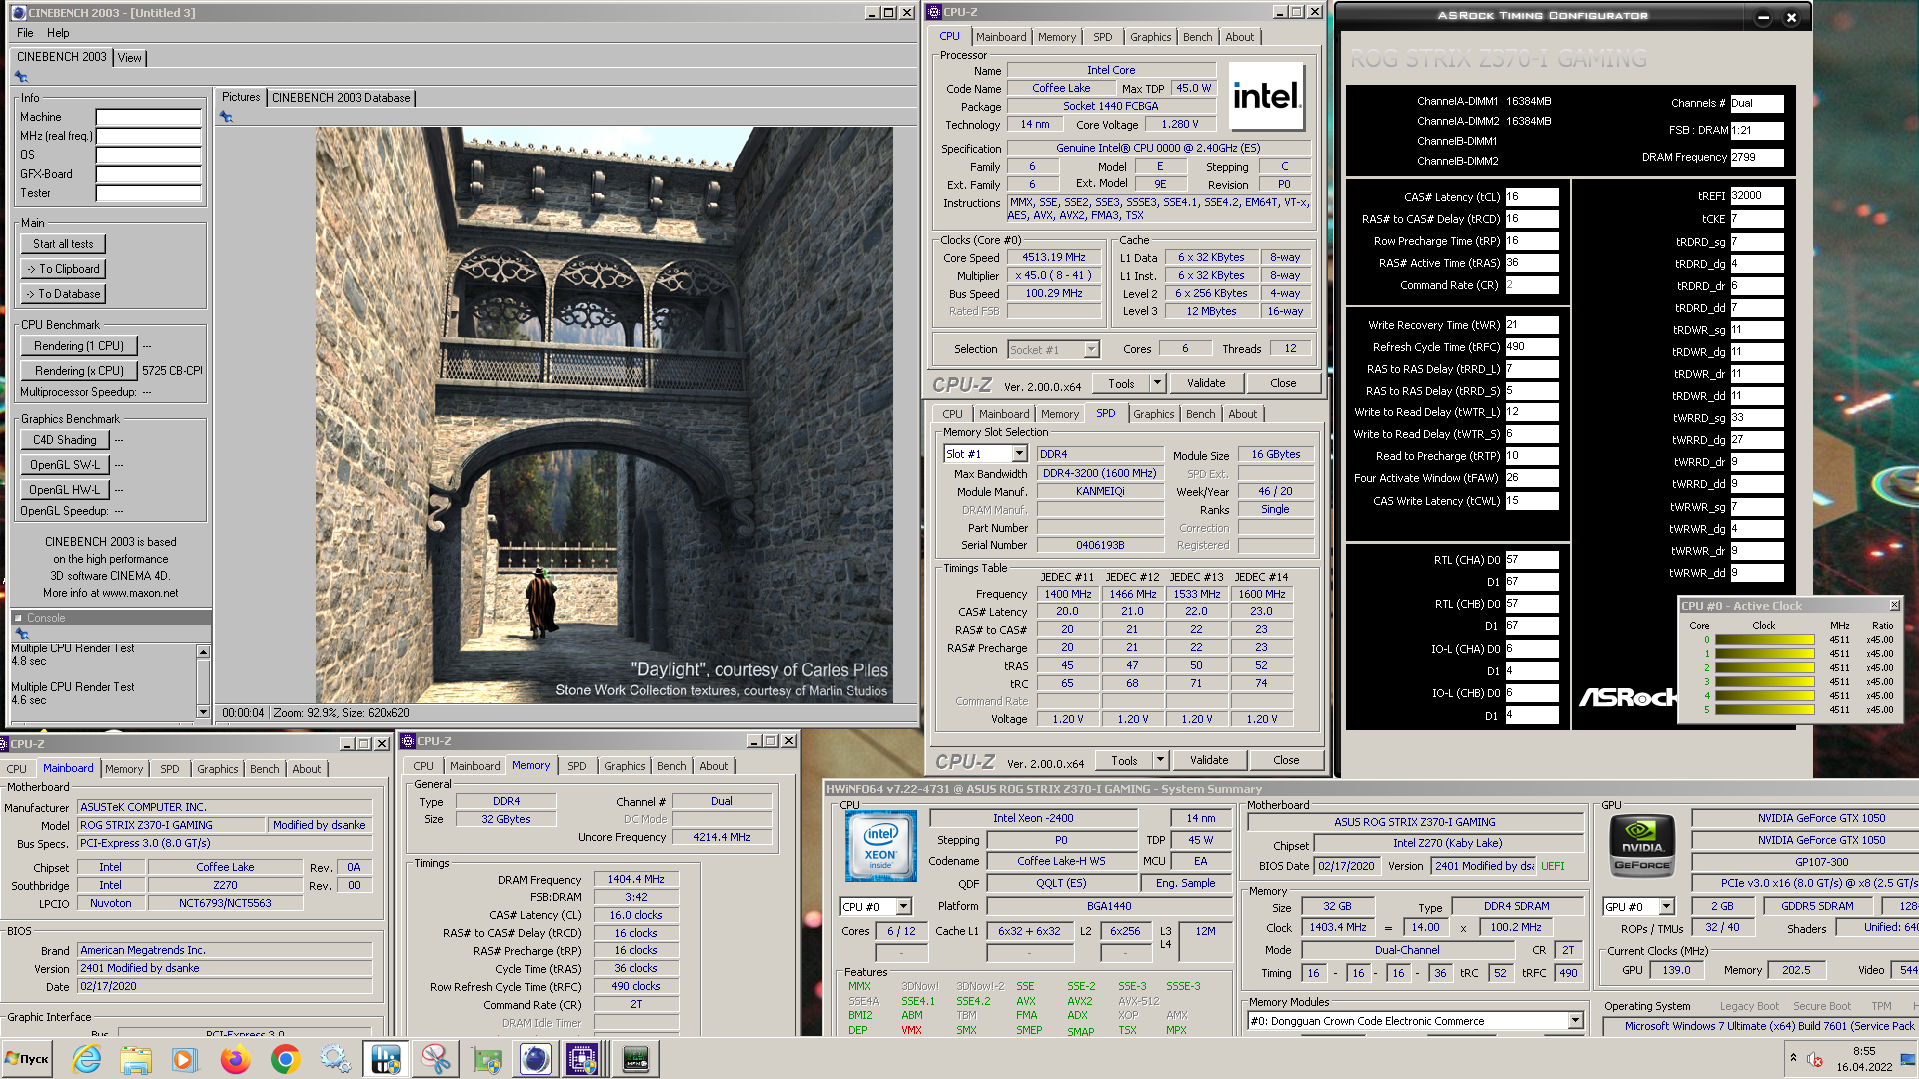Launch Windows Media Player from taskbar

pyautogui.click(x=185, y=1059)
